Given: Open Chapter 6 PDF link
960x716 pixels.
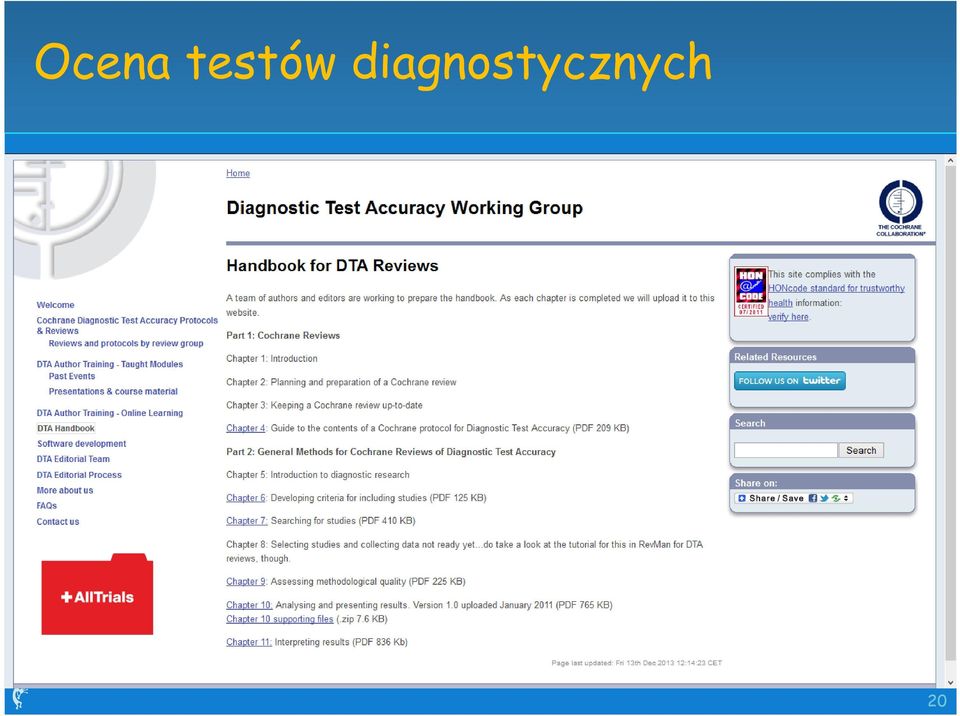Looking at the screenshot, I should 246,498.
